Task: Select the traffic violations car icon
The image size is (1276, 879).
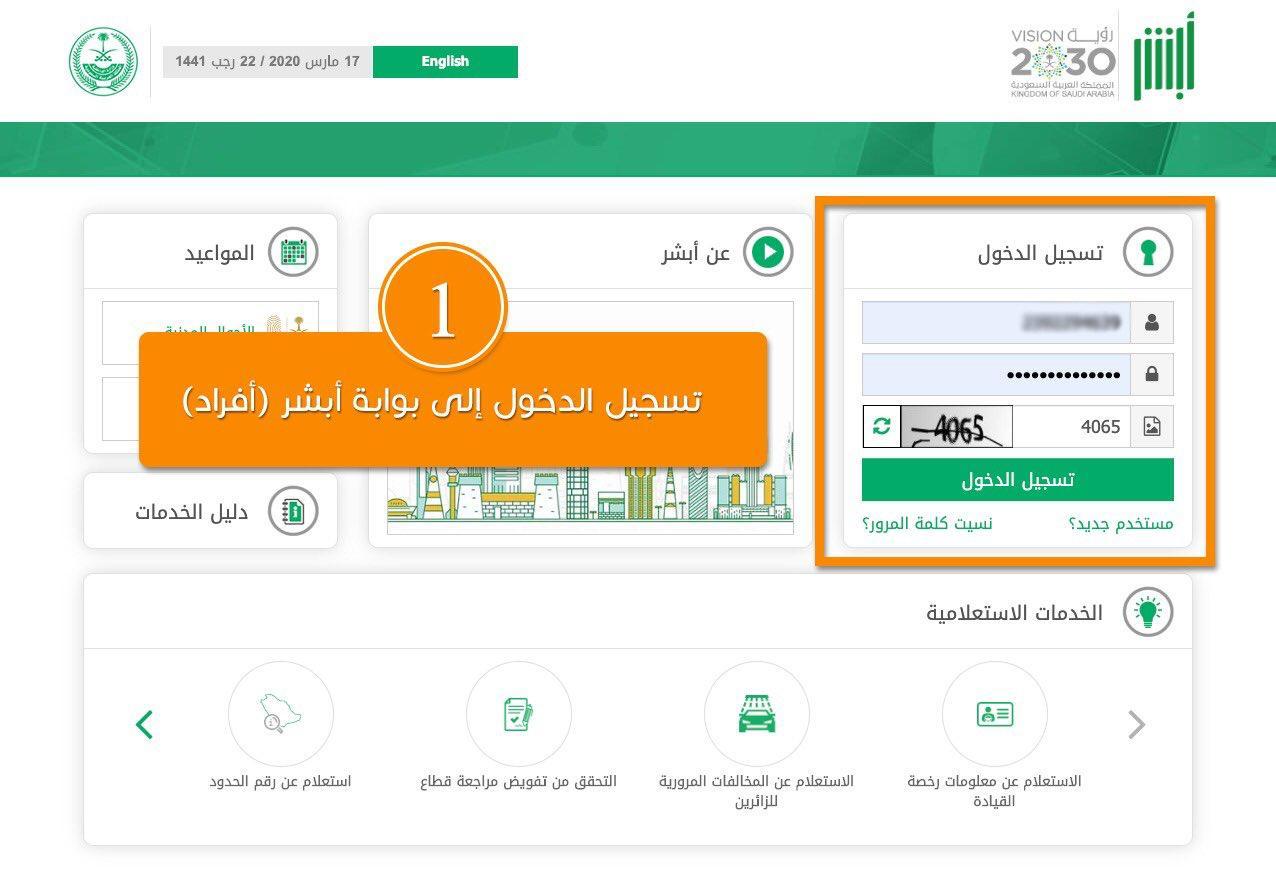Action: [757, 714]
